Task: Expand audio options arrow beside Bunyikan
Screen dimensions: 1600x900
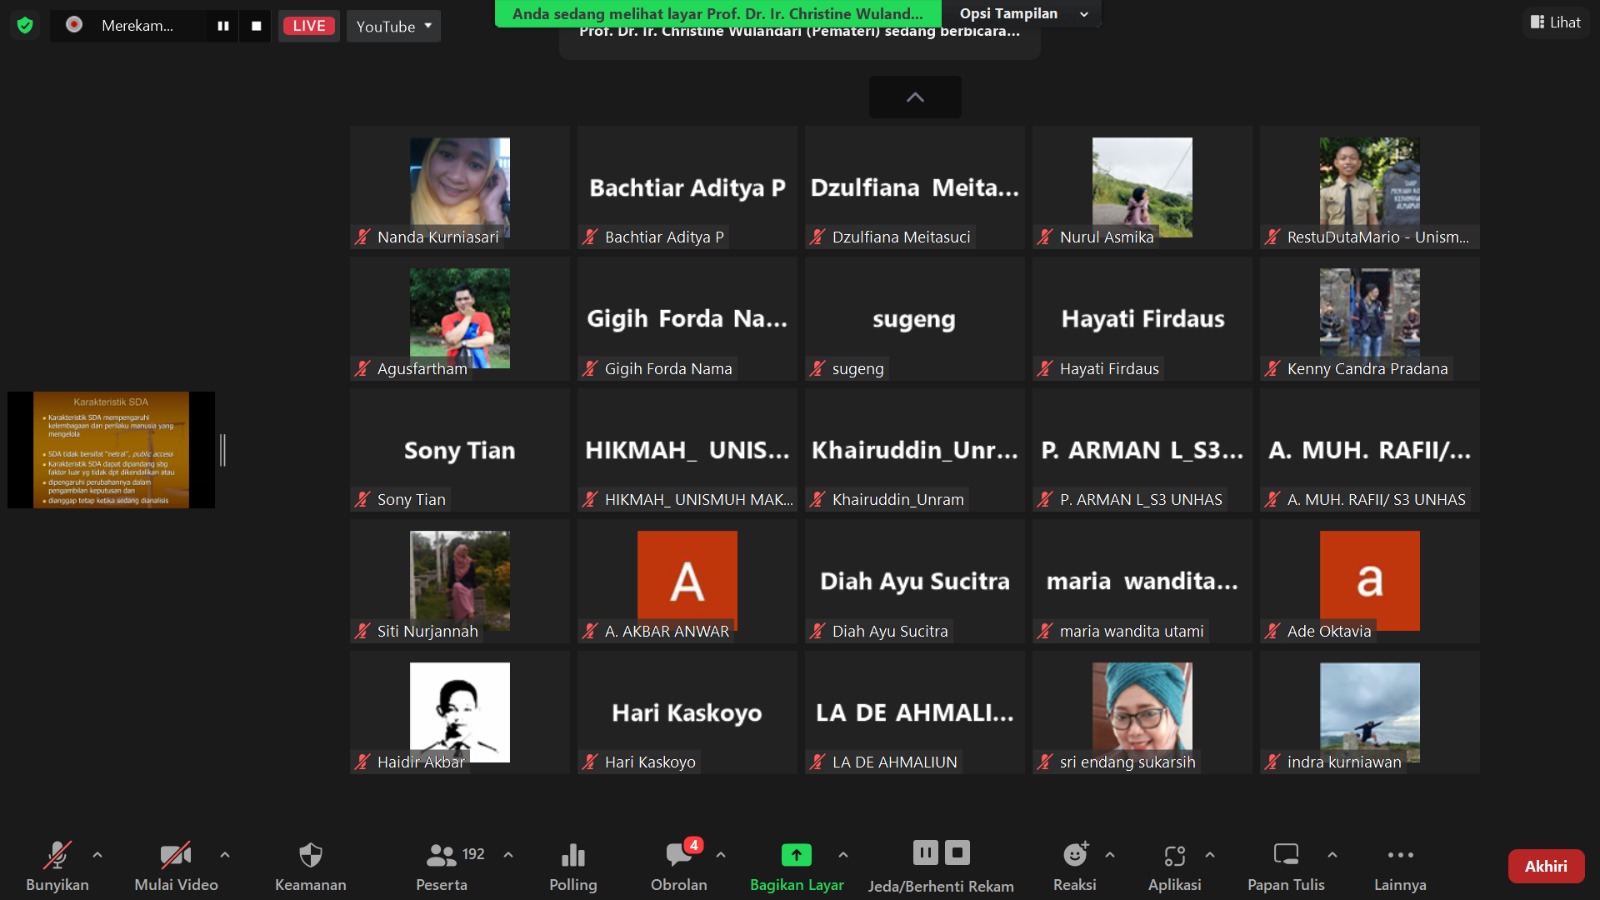Action: [97, 855]
